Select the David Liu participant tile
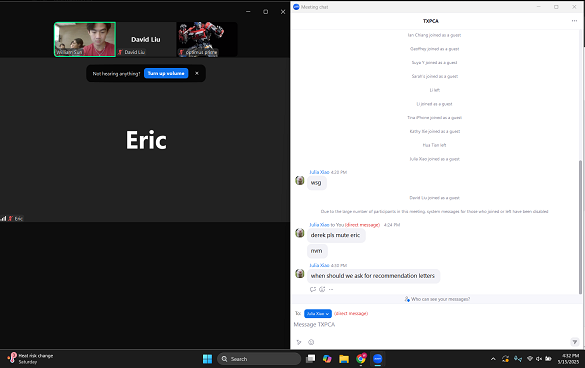 pyautogui.click(x=146, y=39)
